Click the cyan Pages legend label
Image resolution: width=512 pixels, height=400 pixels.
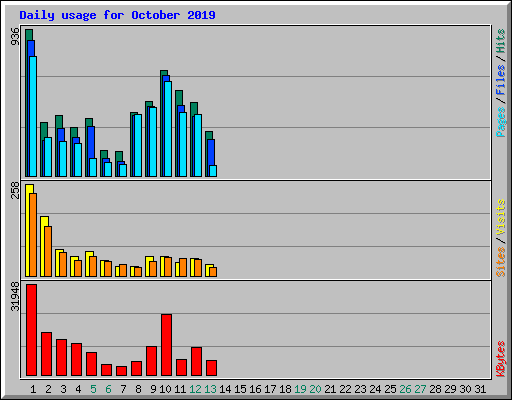(x=501, y=122)
